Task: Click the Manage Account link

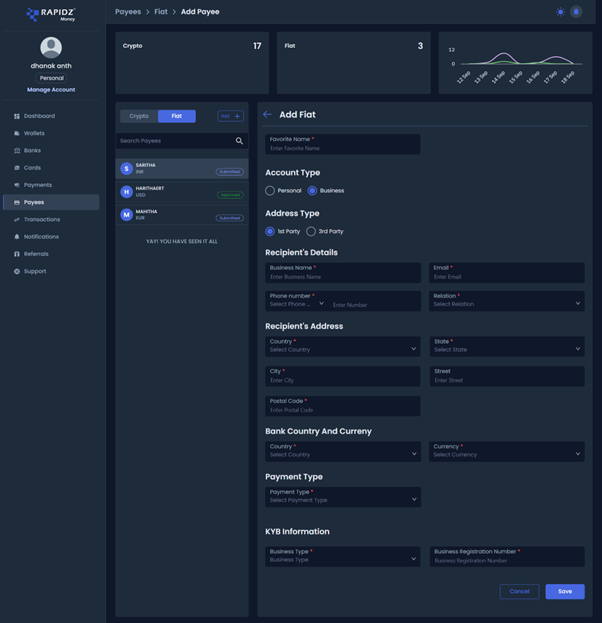Action: pos(51,90)
